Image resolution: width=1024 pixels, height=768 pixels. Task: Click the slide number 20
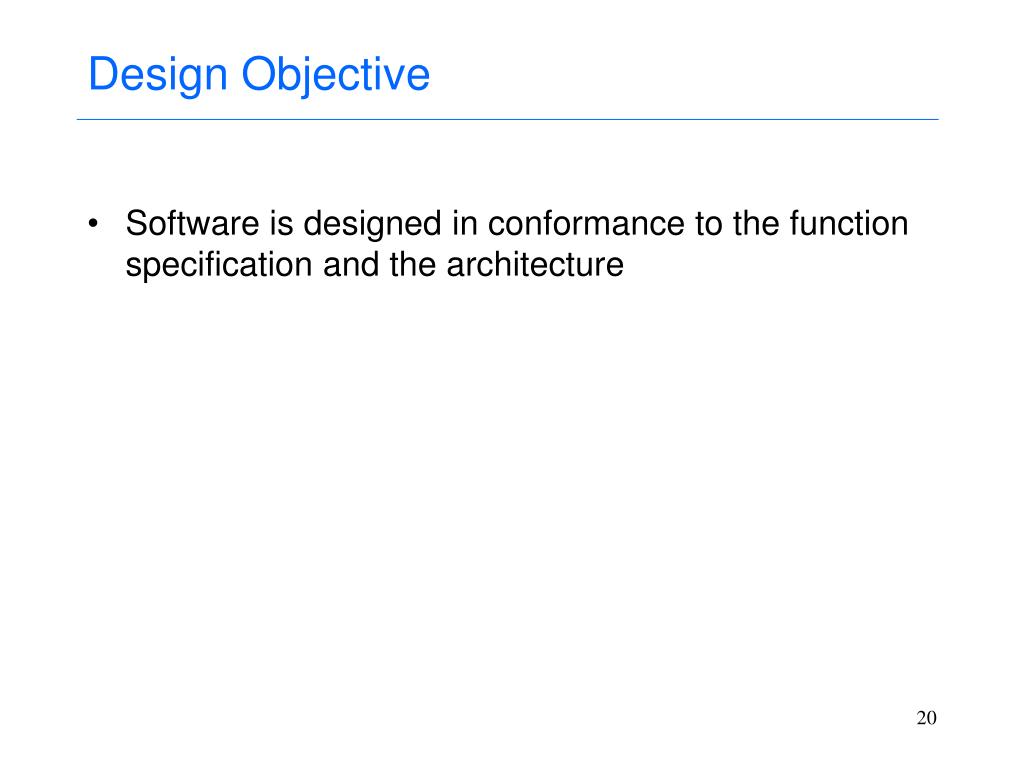click(927, 718)
